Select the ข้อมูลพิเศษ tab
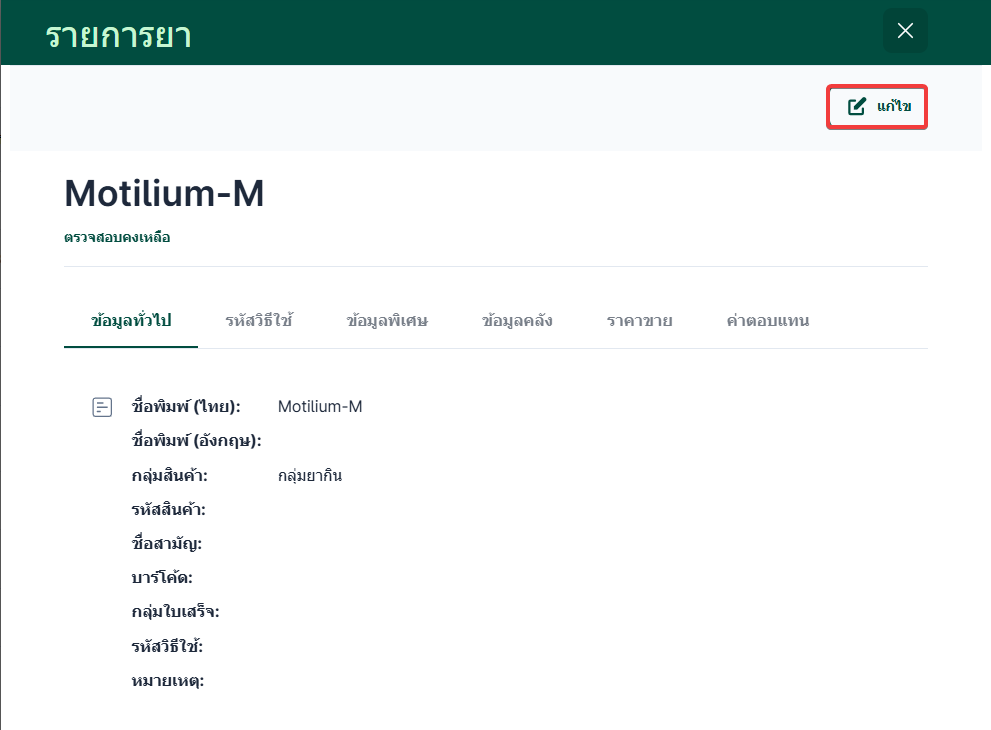Viewport: 991px width, 730px height. 387,321
